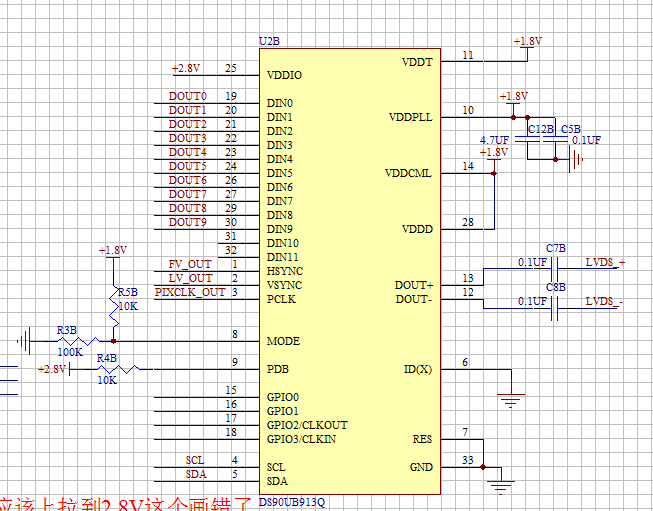
Task: Click the SCL net label on pin 4
Action: click(x=195, y=460)
